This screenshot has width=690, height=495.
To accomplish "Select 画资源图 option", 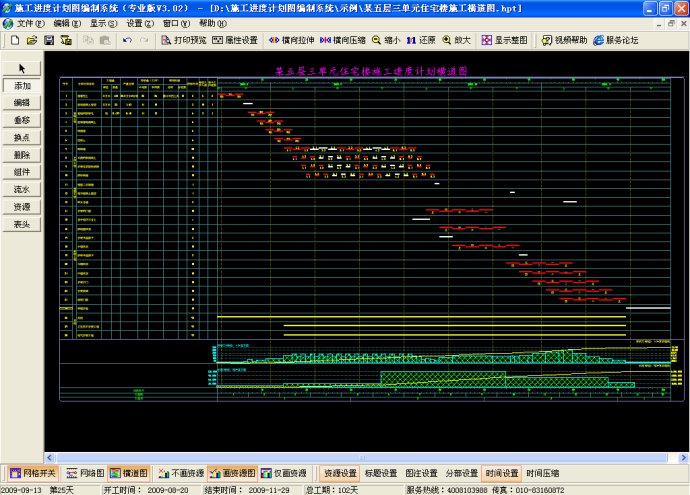I will (x=232, y=473).
